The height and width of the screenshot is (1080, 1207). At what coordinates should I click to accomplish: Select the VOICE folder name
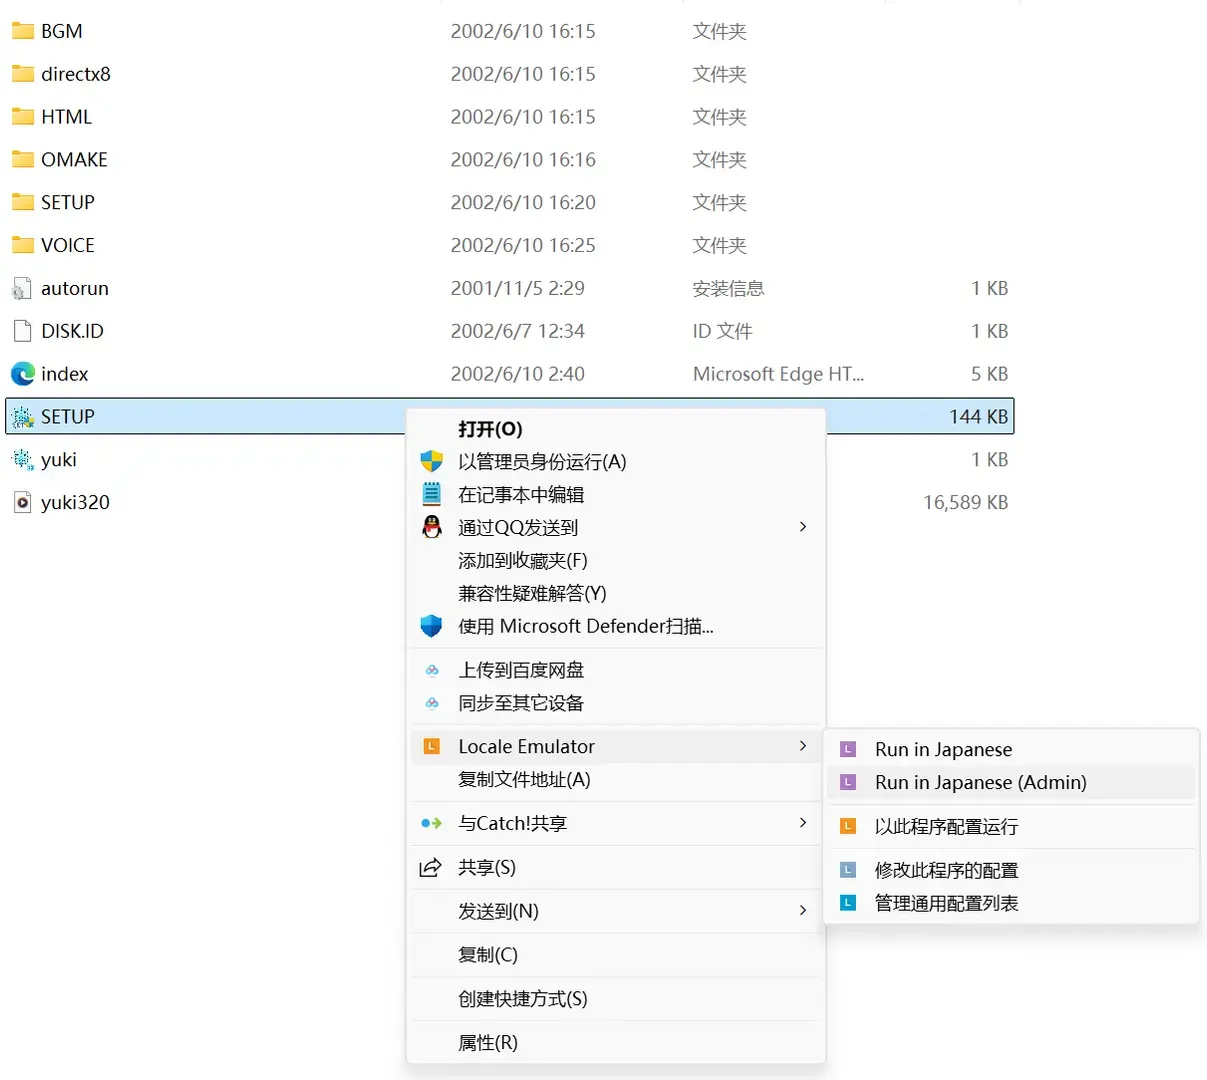point(68,246)
